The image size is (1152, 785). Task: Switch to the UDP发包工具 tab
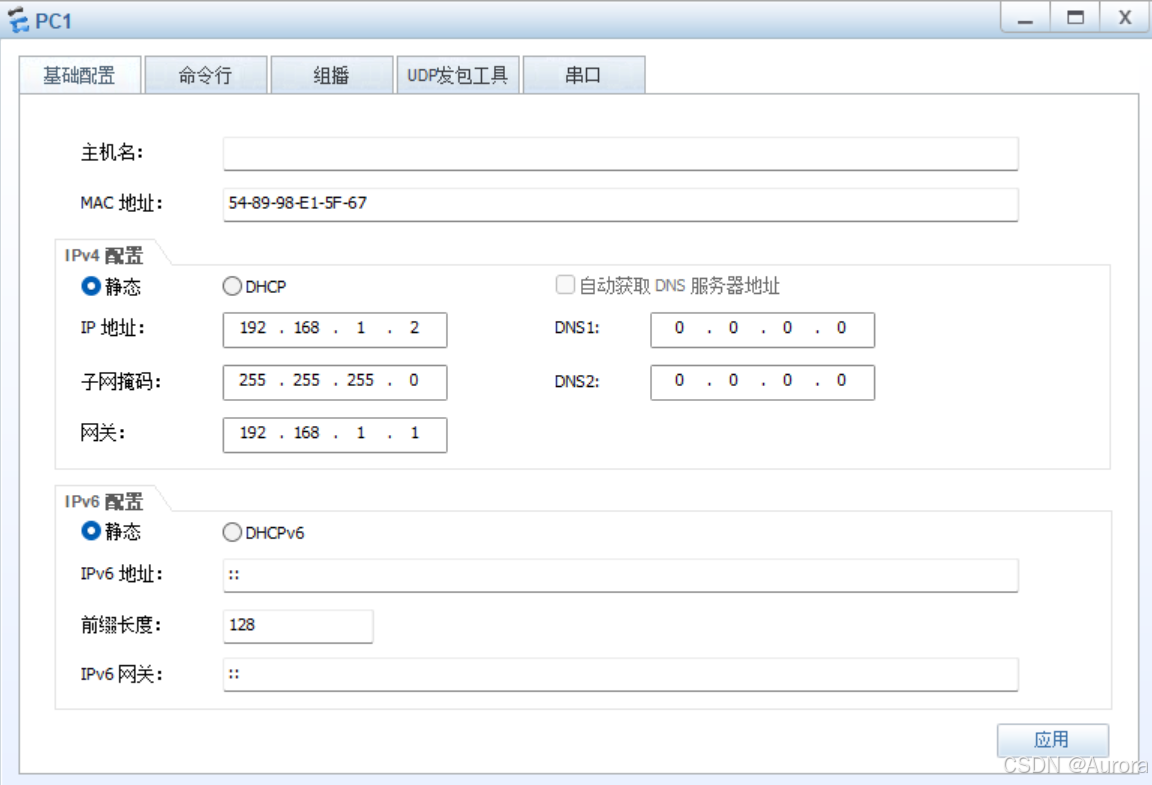pyautogui.click(x=458, y=75)
